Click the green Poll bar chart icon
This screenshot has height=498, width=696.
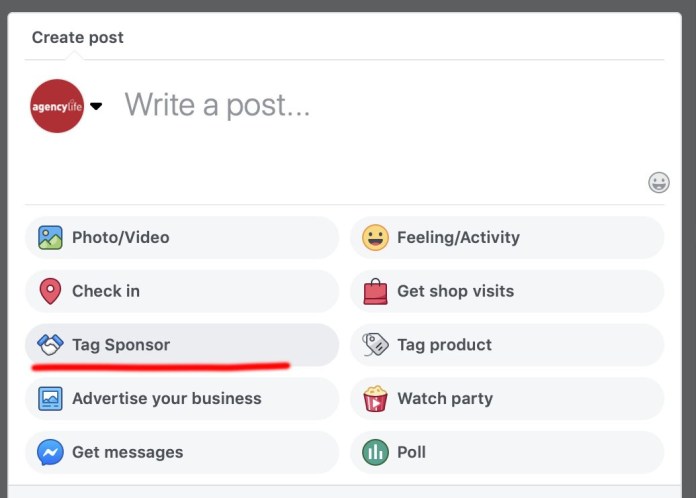point(375,452)
